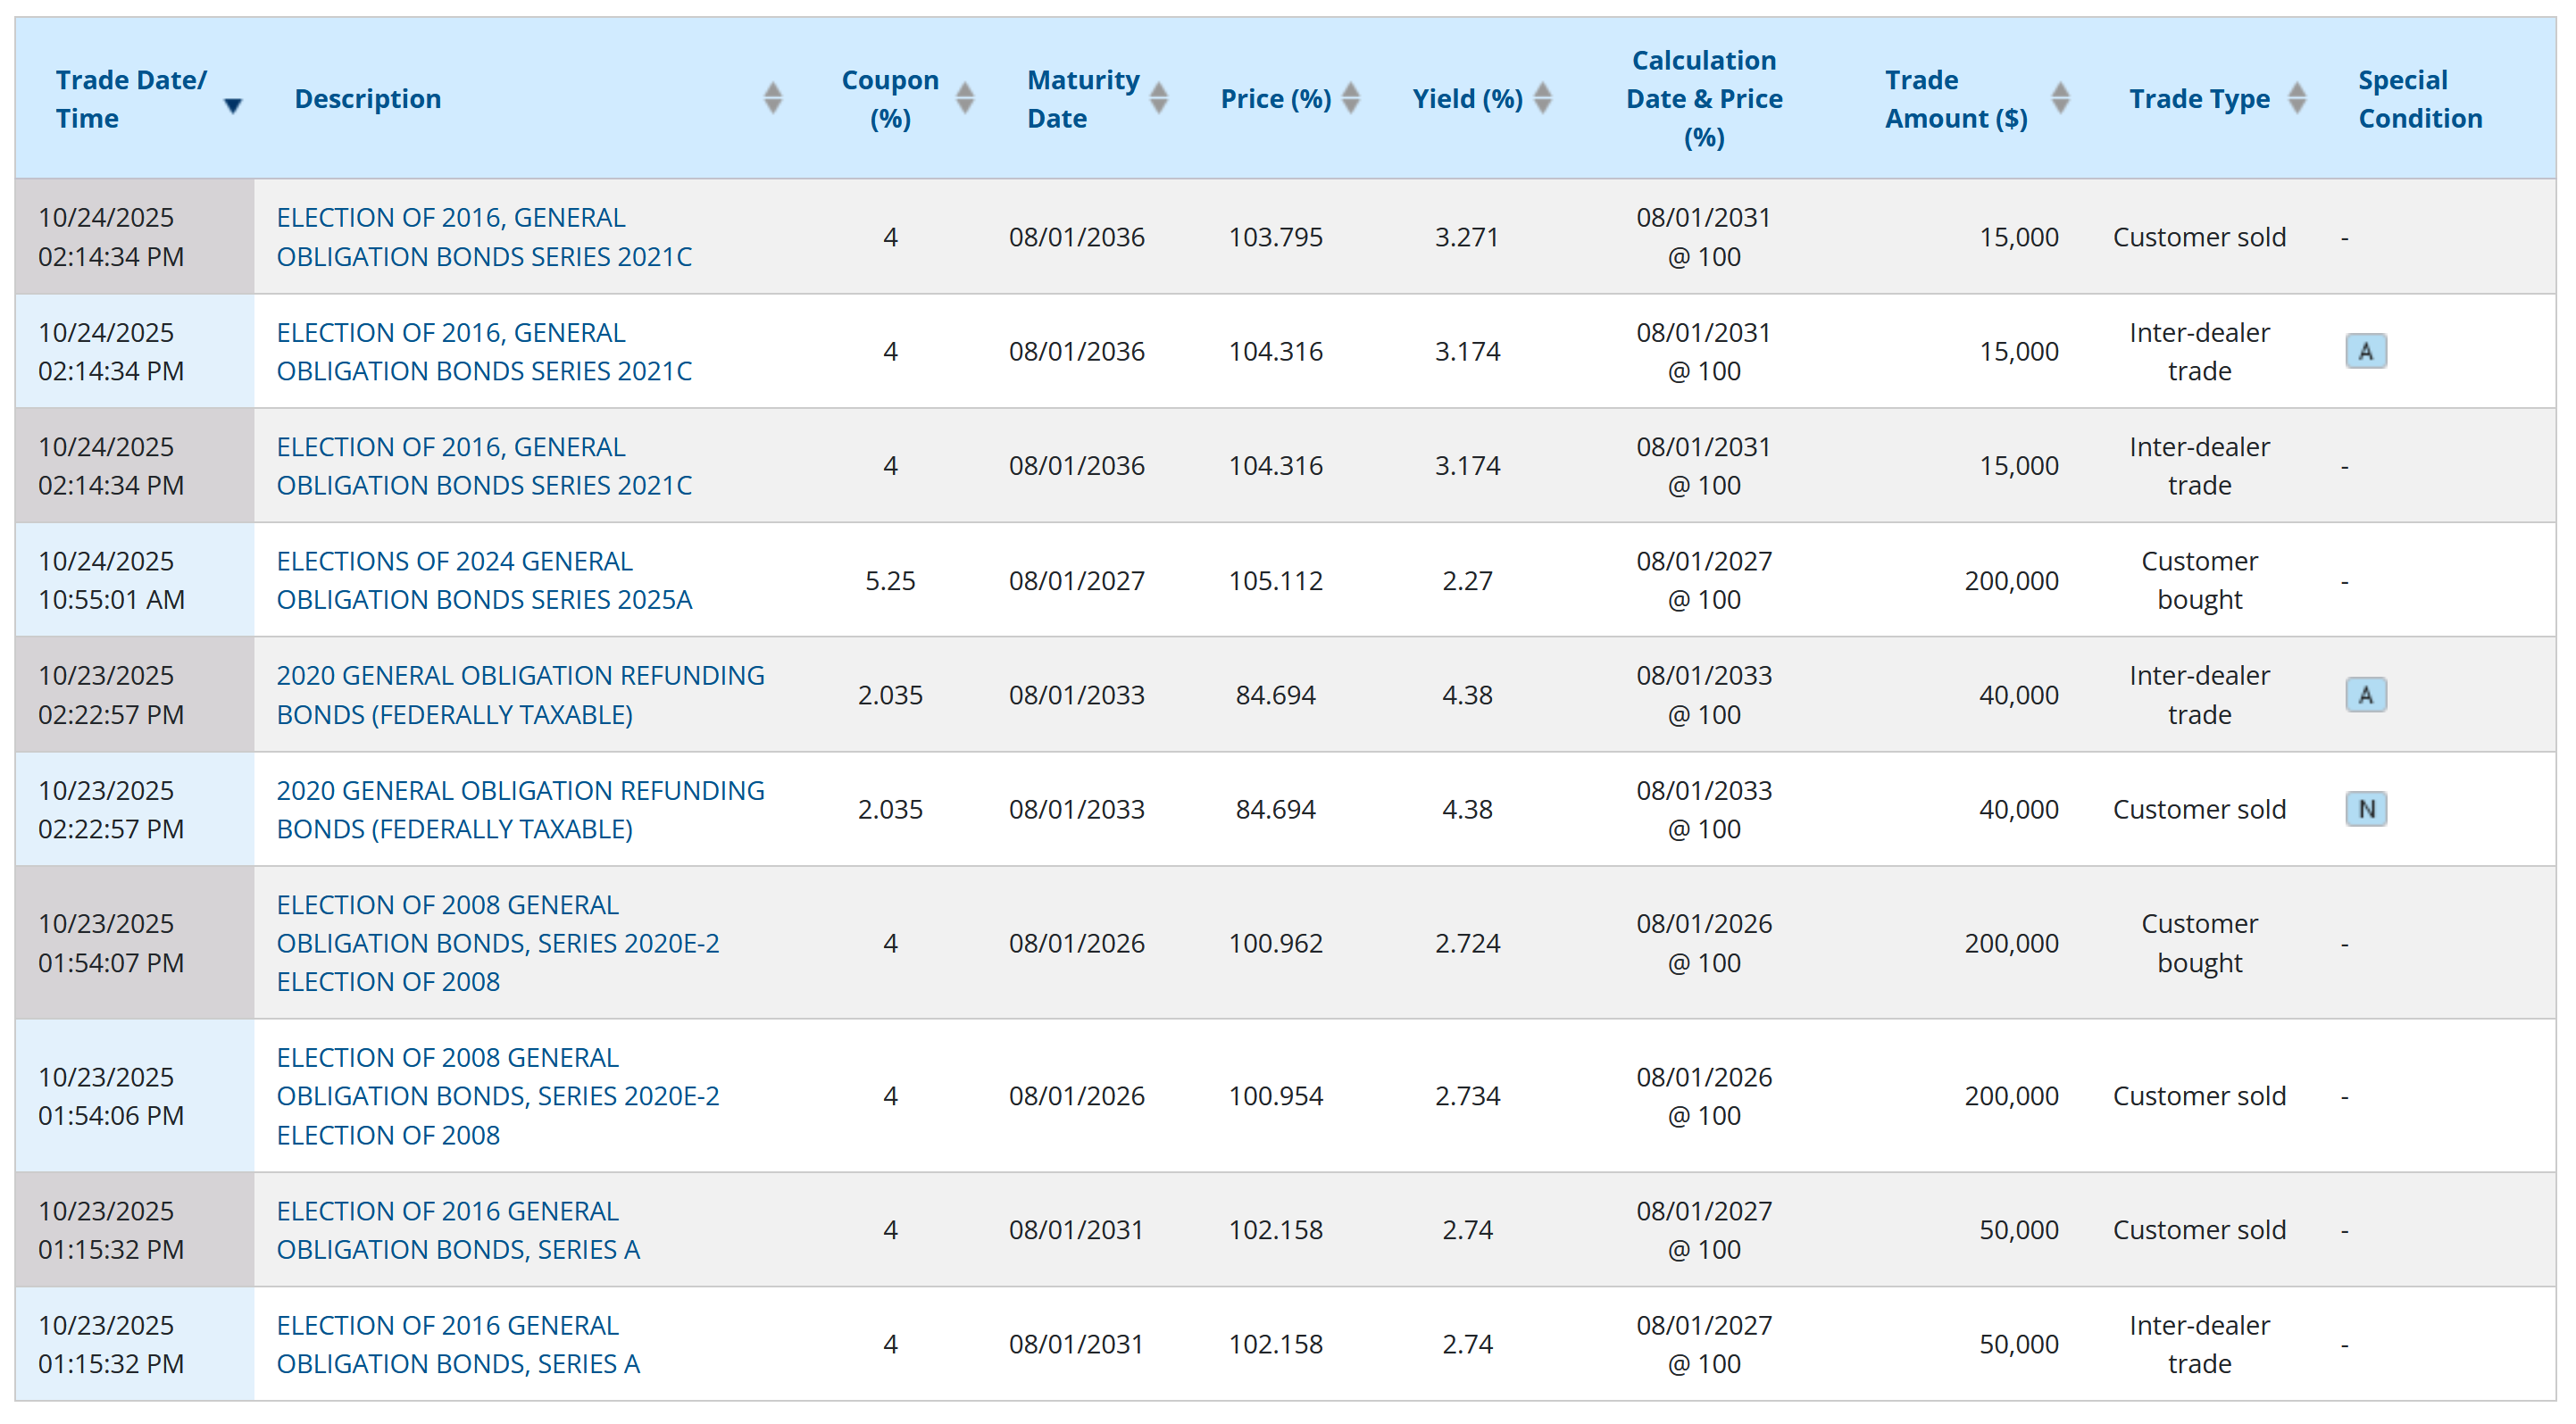The width and height of the screenshot is (2576, 1424).
Task: Click Trade Type sort arrows icon
Action: pyautogui.click(x=2297, y=98)
